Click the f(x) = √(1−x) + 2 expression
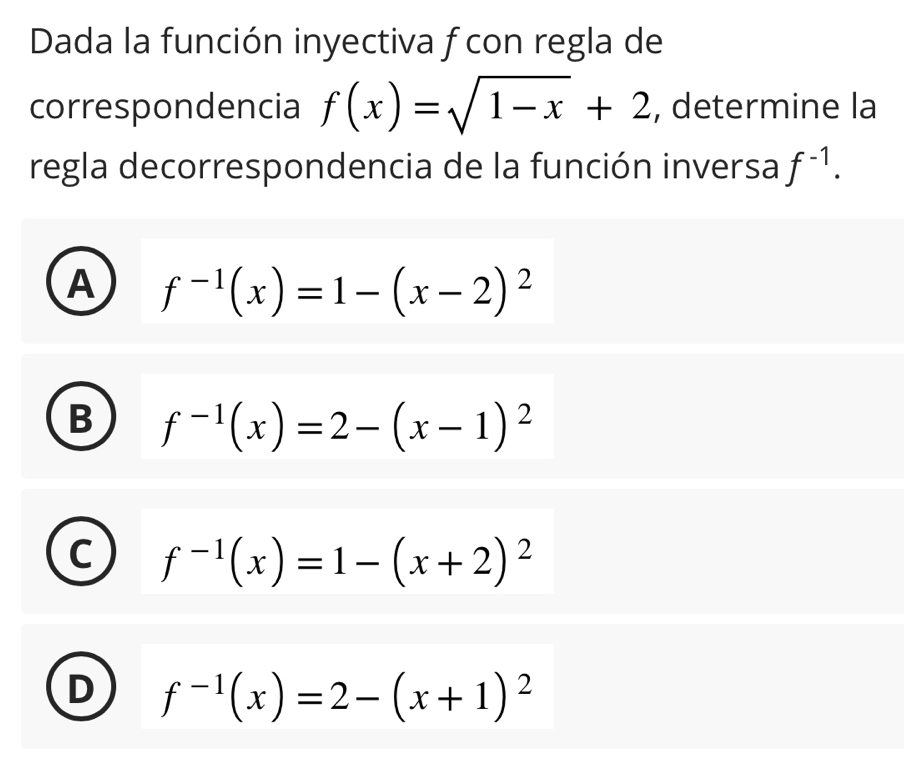 (487, 106)
